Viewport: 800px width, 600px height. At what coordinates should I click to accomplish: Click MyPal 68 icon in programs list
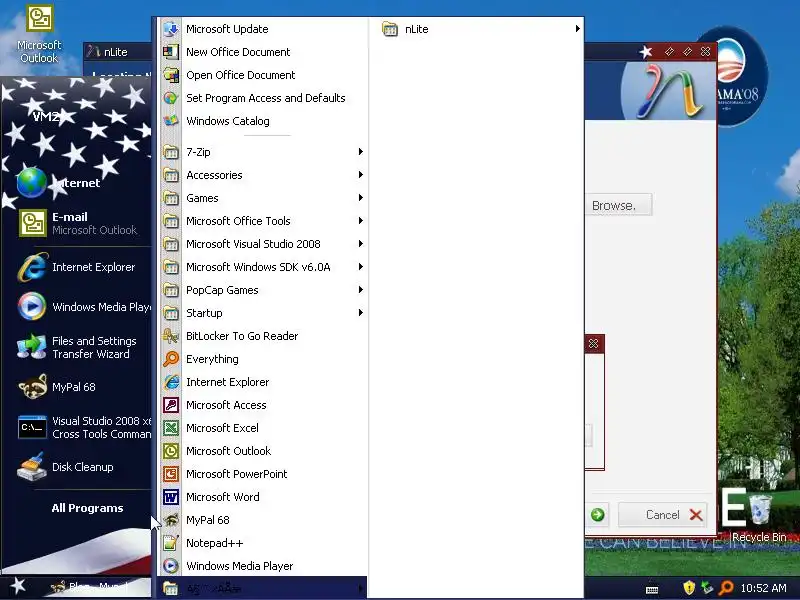[171, 520]
